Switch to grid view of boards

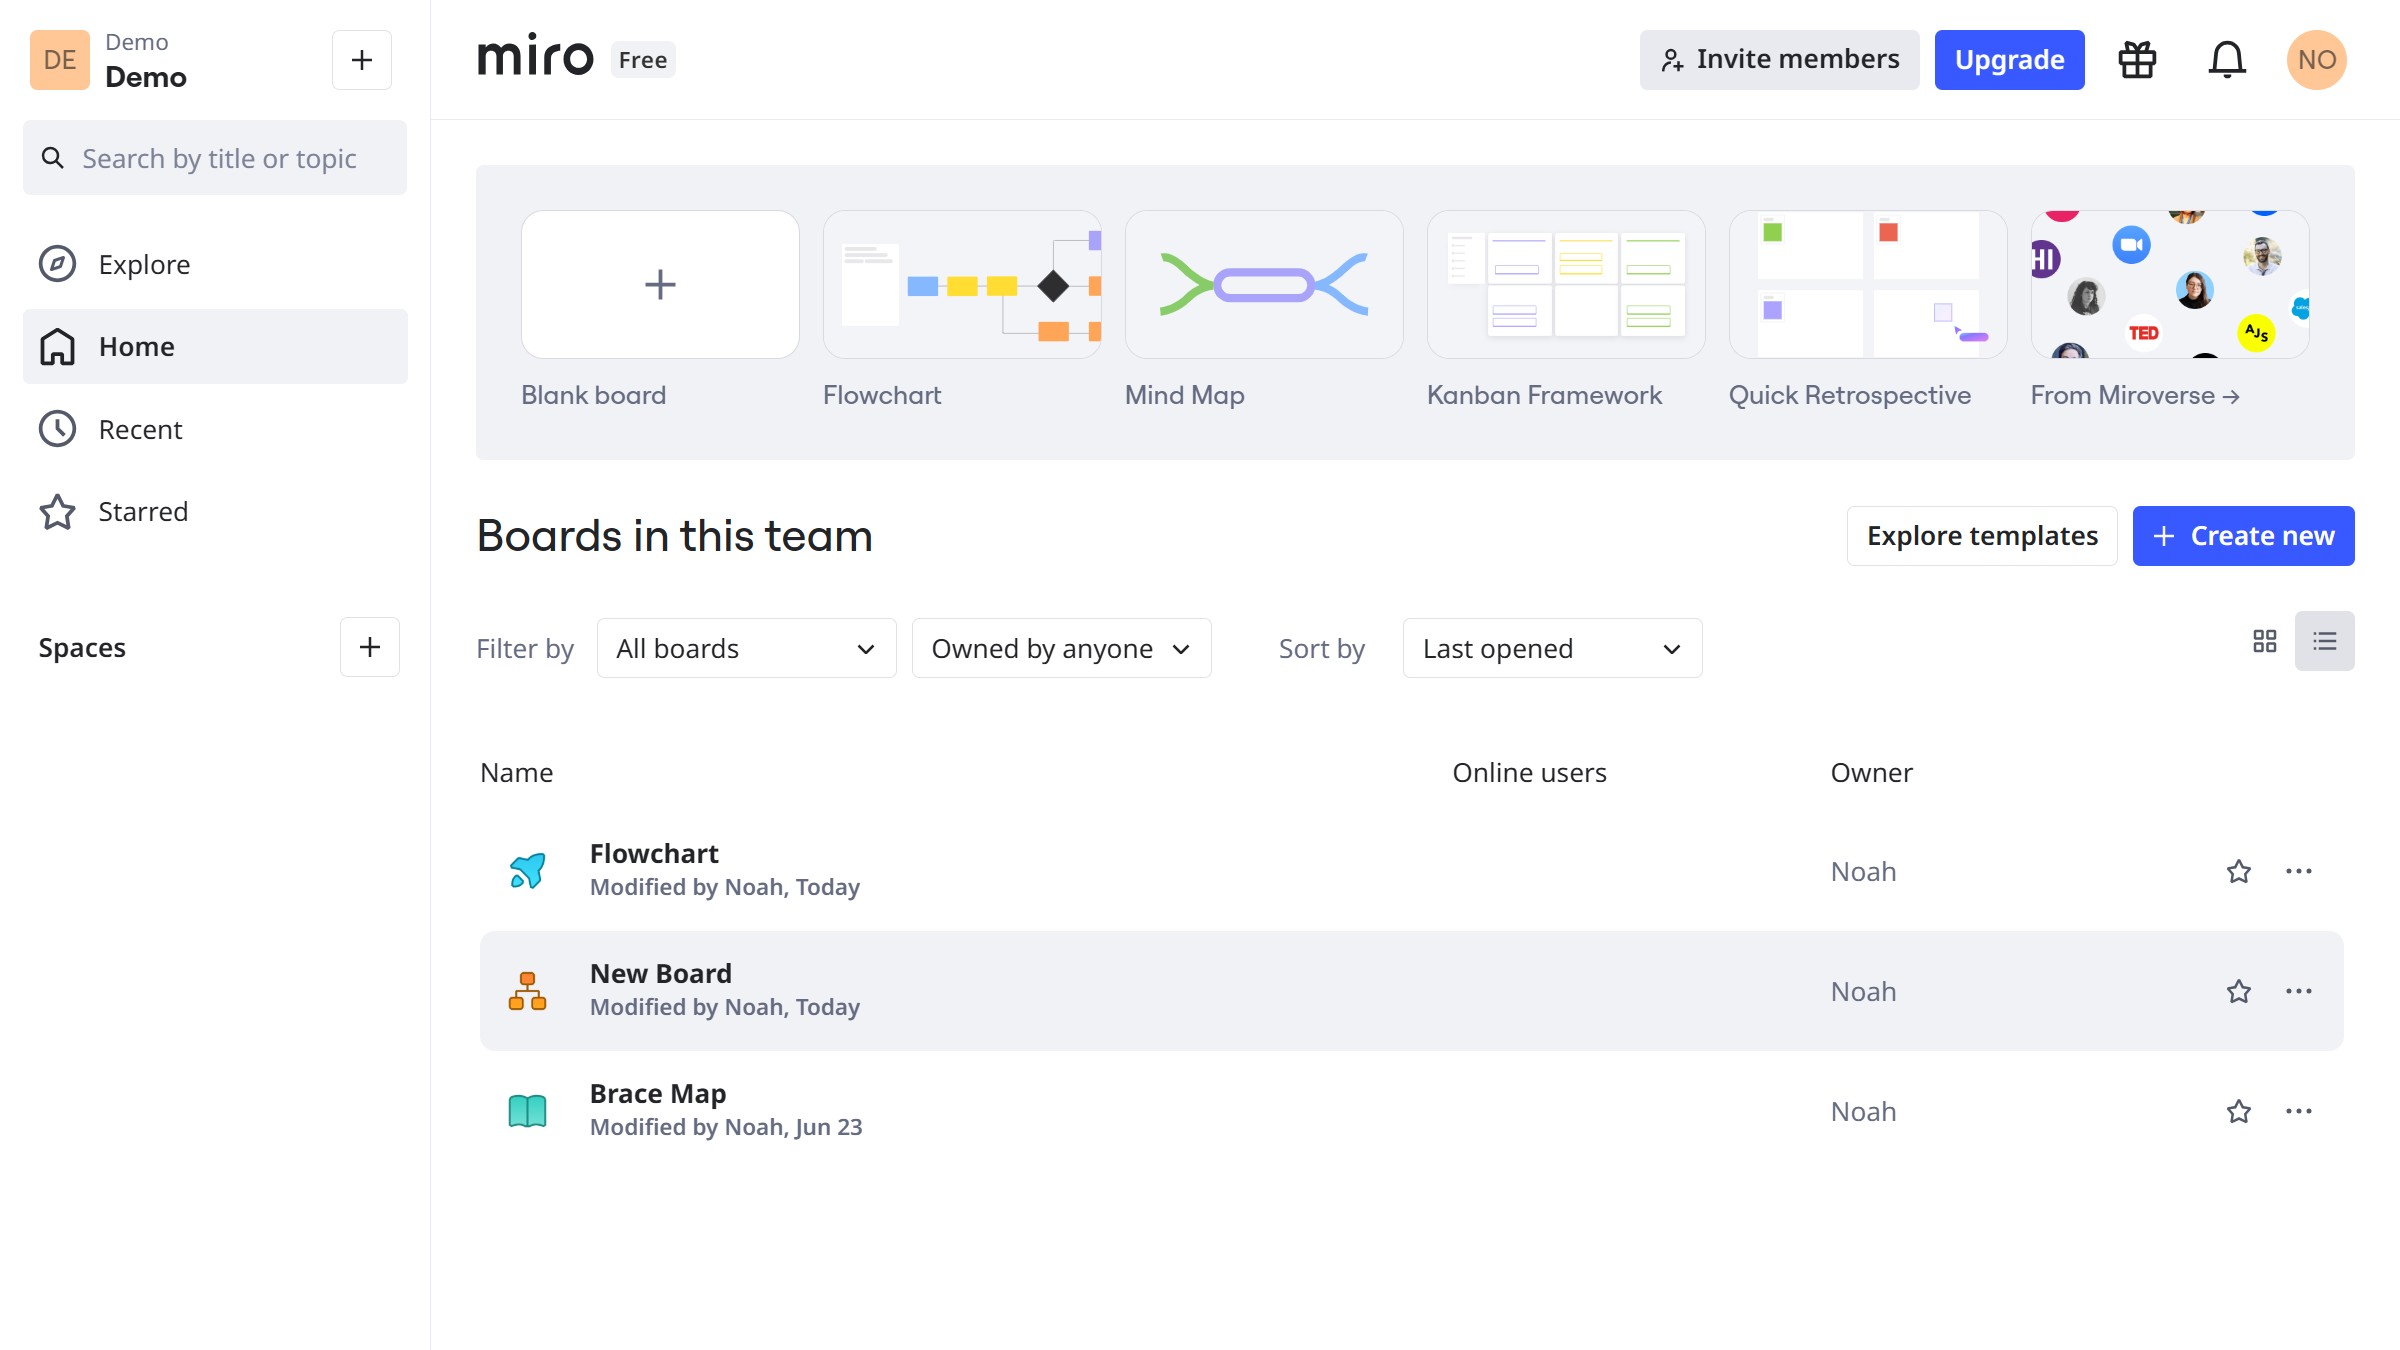[x=2265, y=640]
